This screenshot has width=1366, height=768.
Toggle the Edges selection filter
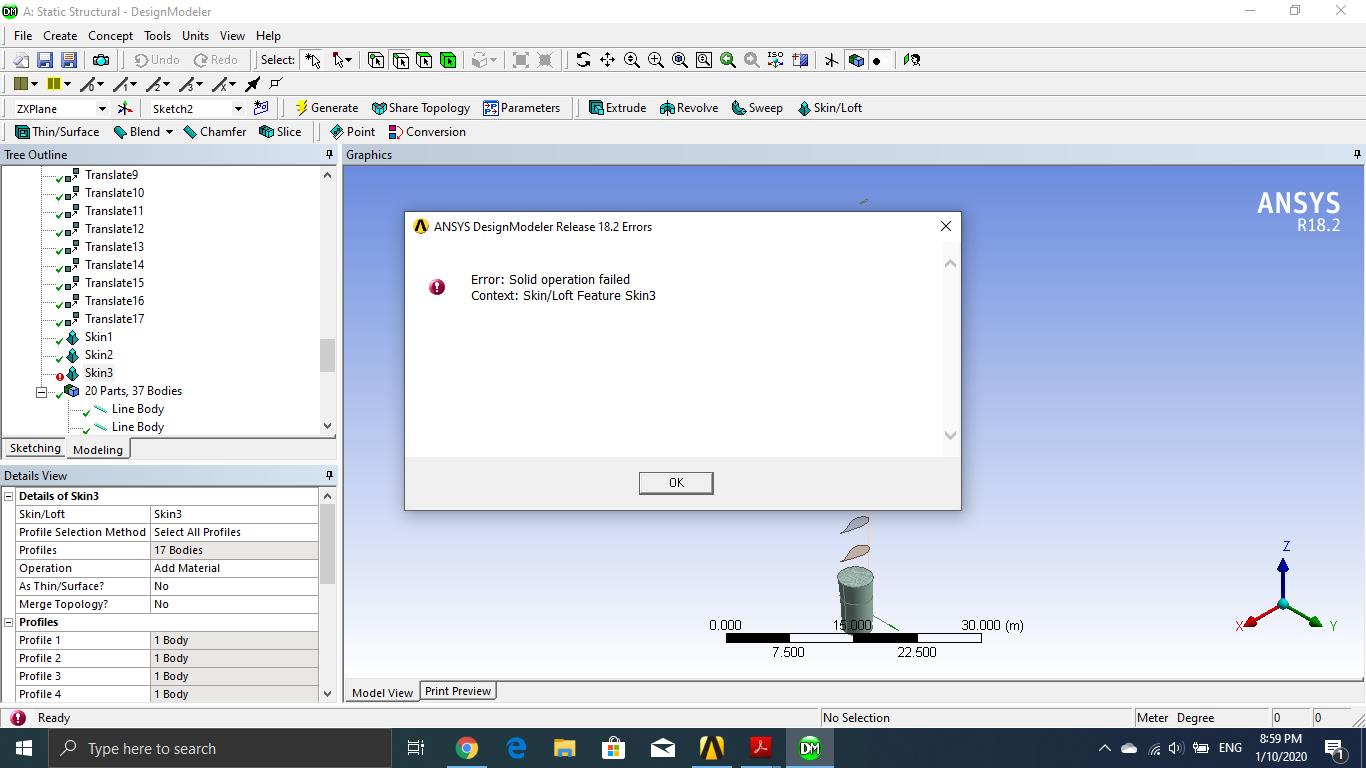pos(400,60)
